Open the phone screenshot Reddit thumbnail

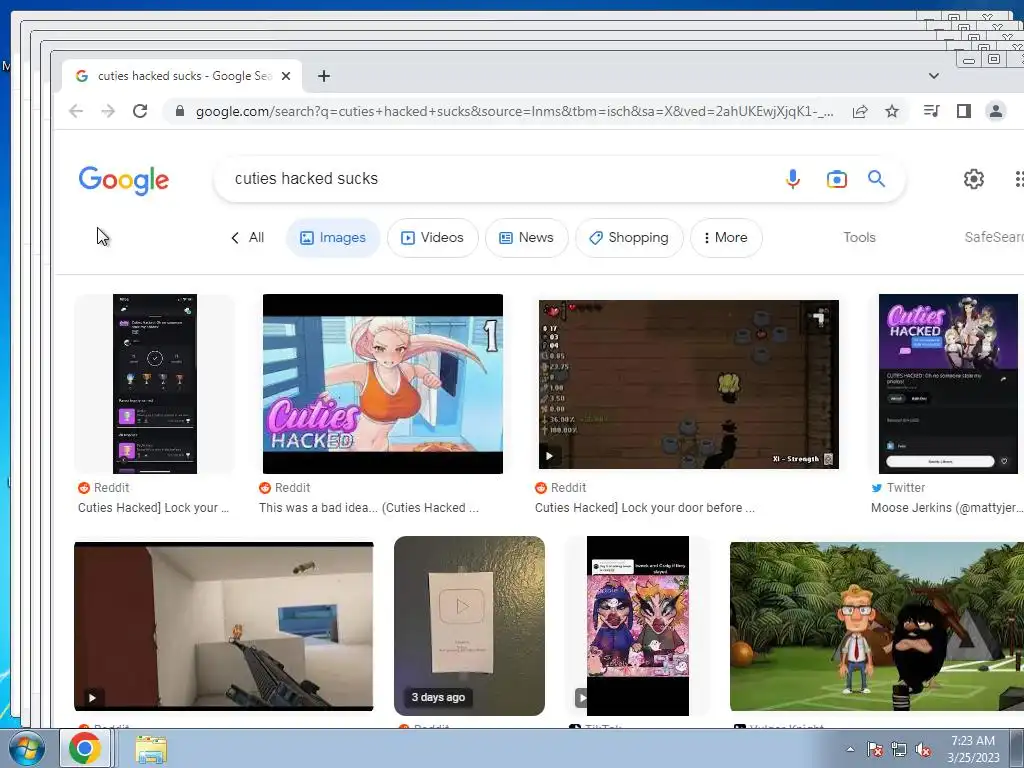tap(155, 384)
